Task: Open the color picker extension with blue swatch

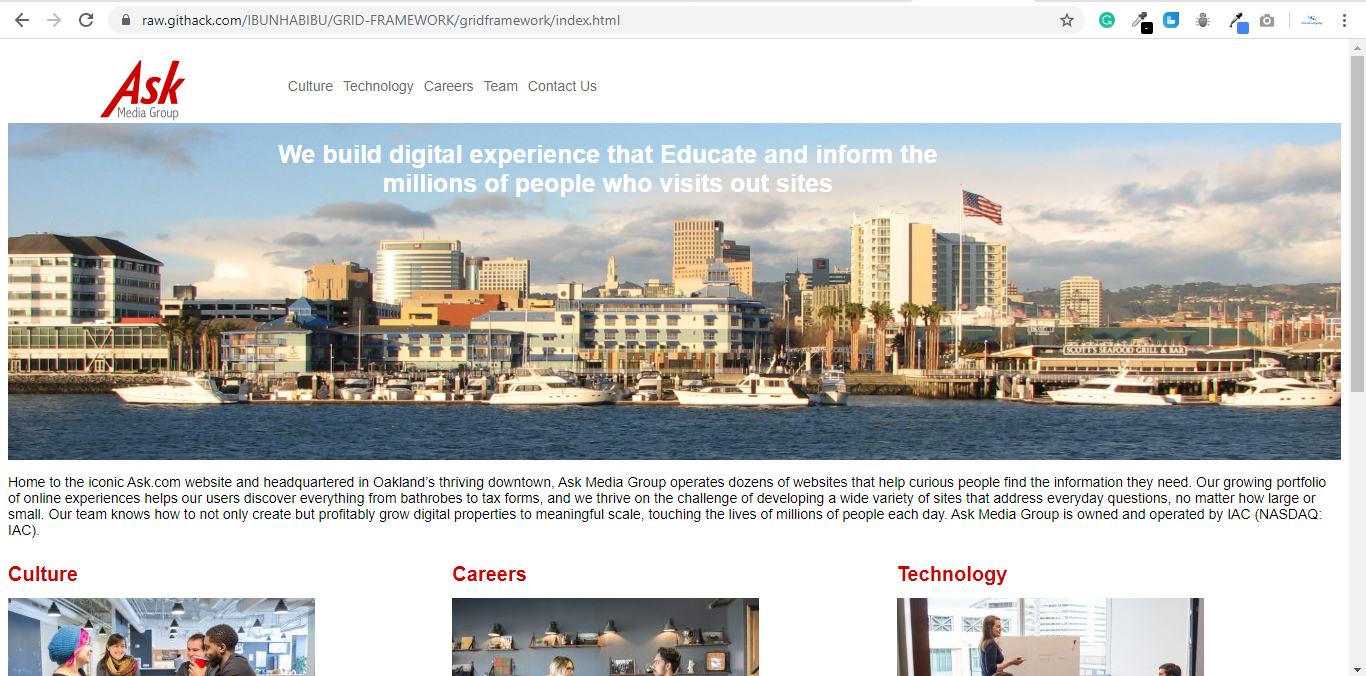Action: click(1237, 21)
